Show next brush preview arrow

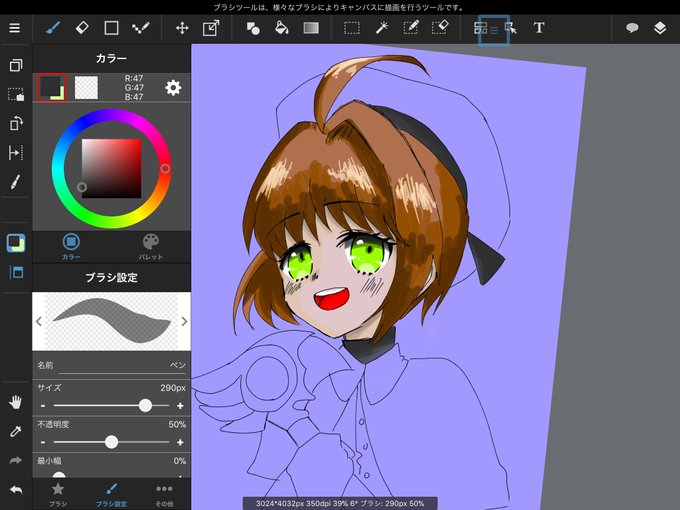click(184, 321)
